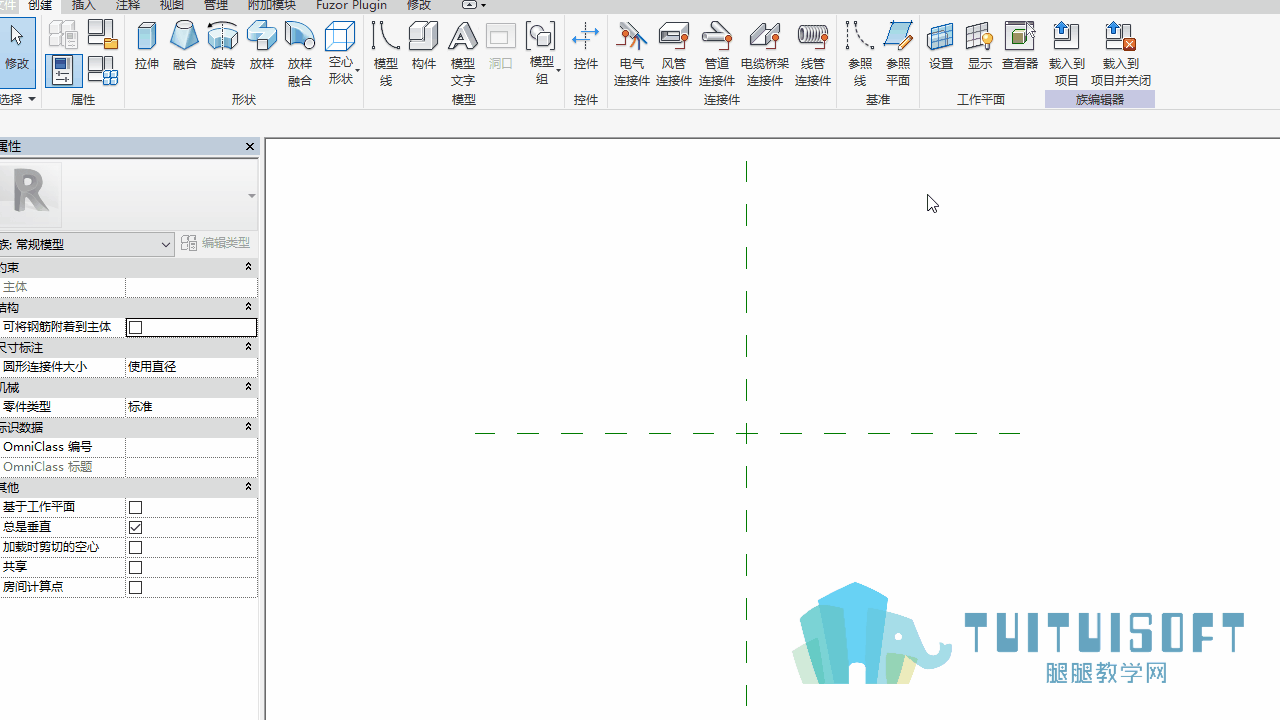Select the 旋转 revolve tool

223,47
